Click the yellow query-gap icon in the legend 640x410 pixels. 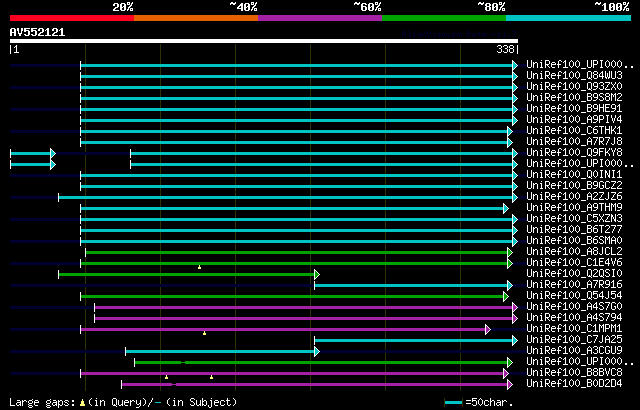click(82, 403)
